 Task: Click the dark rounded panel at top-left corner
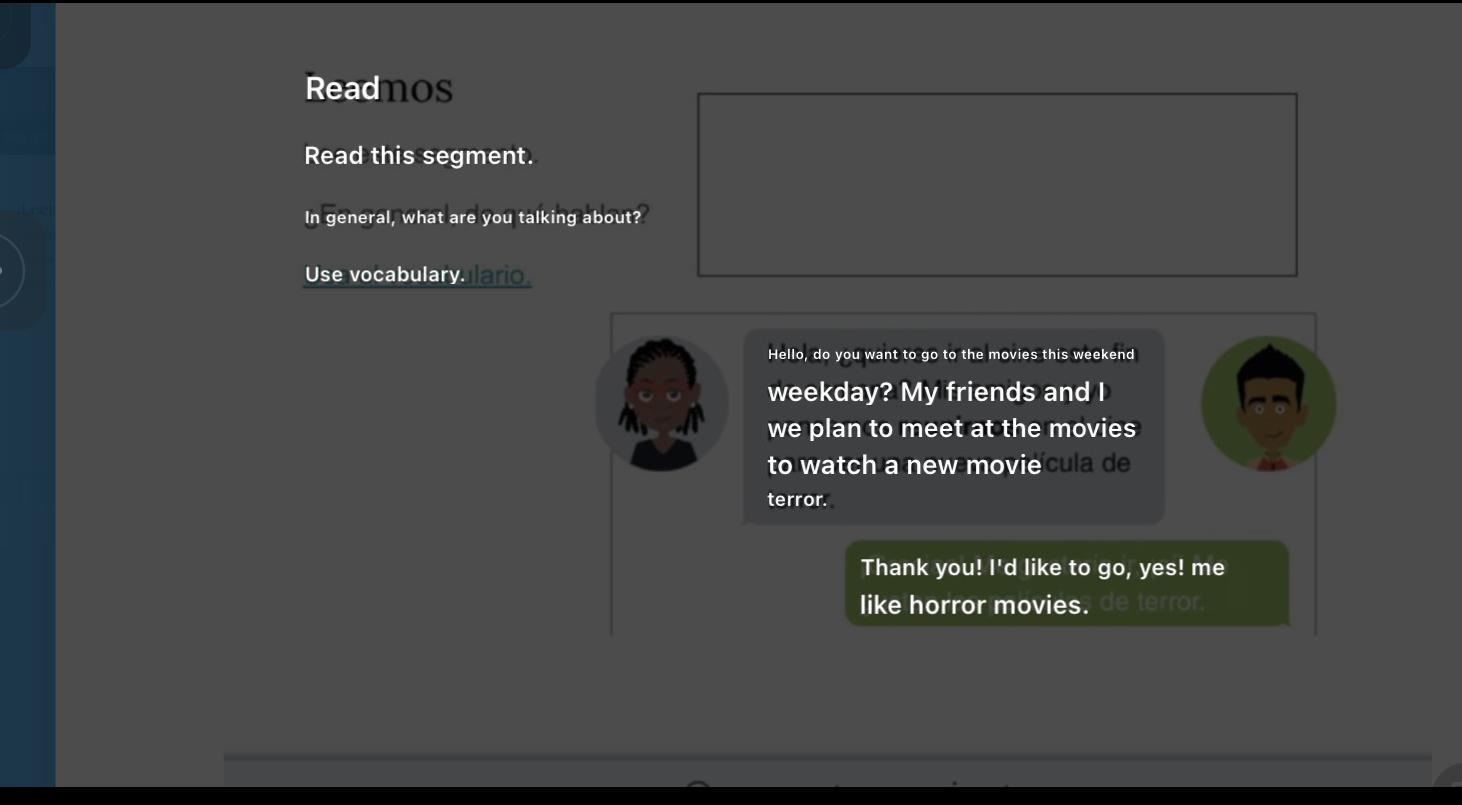pyautogui.click(x=15, y=34)
